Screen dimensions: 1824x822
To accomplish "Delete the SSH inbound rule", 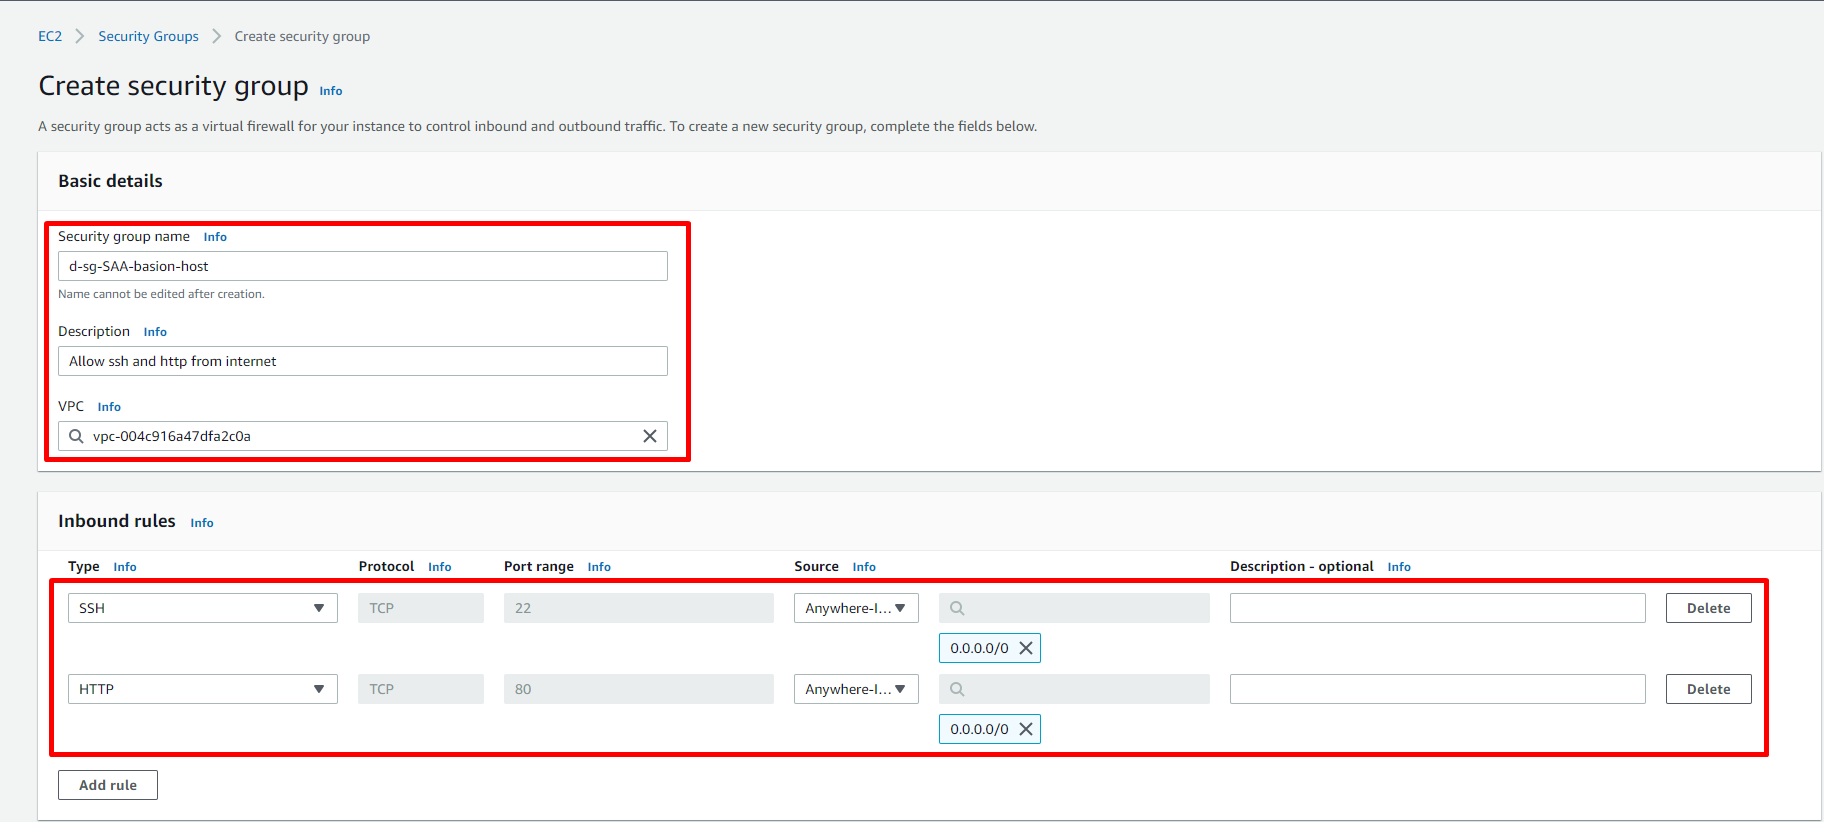I will 1708,608.
